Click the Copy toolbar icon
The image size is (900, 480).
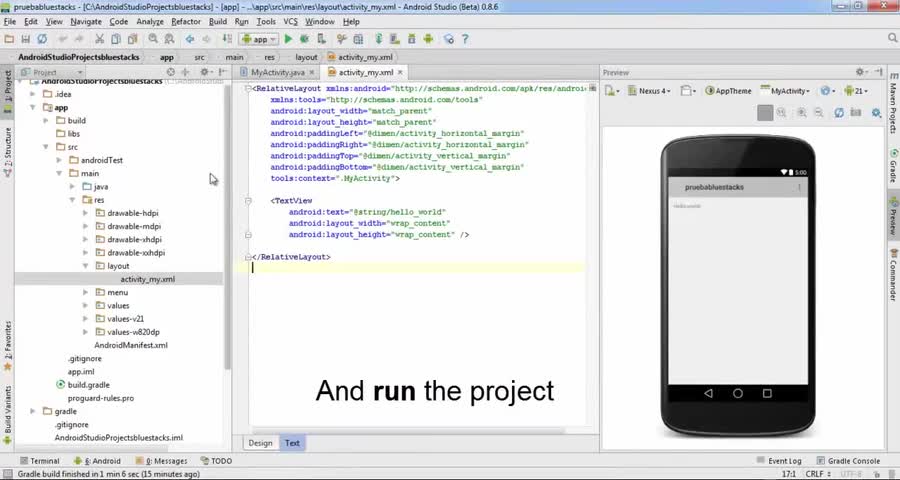[x=116, y=39]
